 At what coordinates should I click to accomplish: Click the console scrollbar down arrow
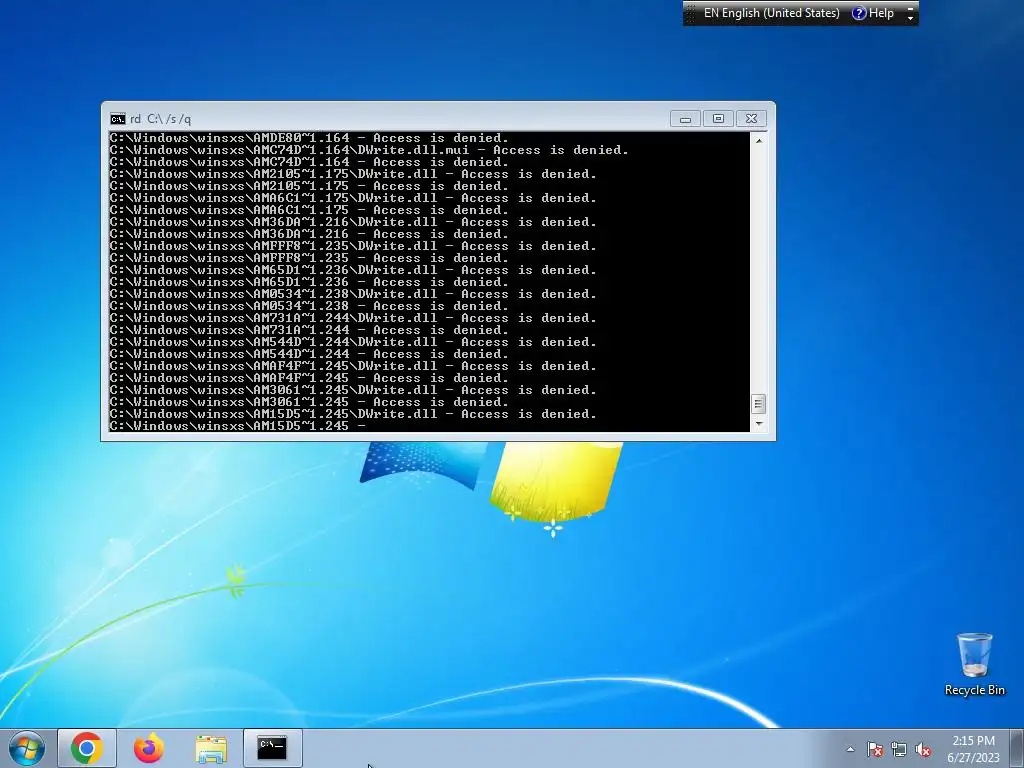coord(758,423)
